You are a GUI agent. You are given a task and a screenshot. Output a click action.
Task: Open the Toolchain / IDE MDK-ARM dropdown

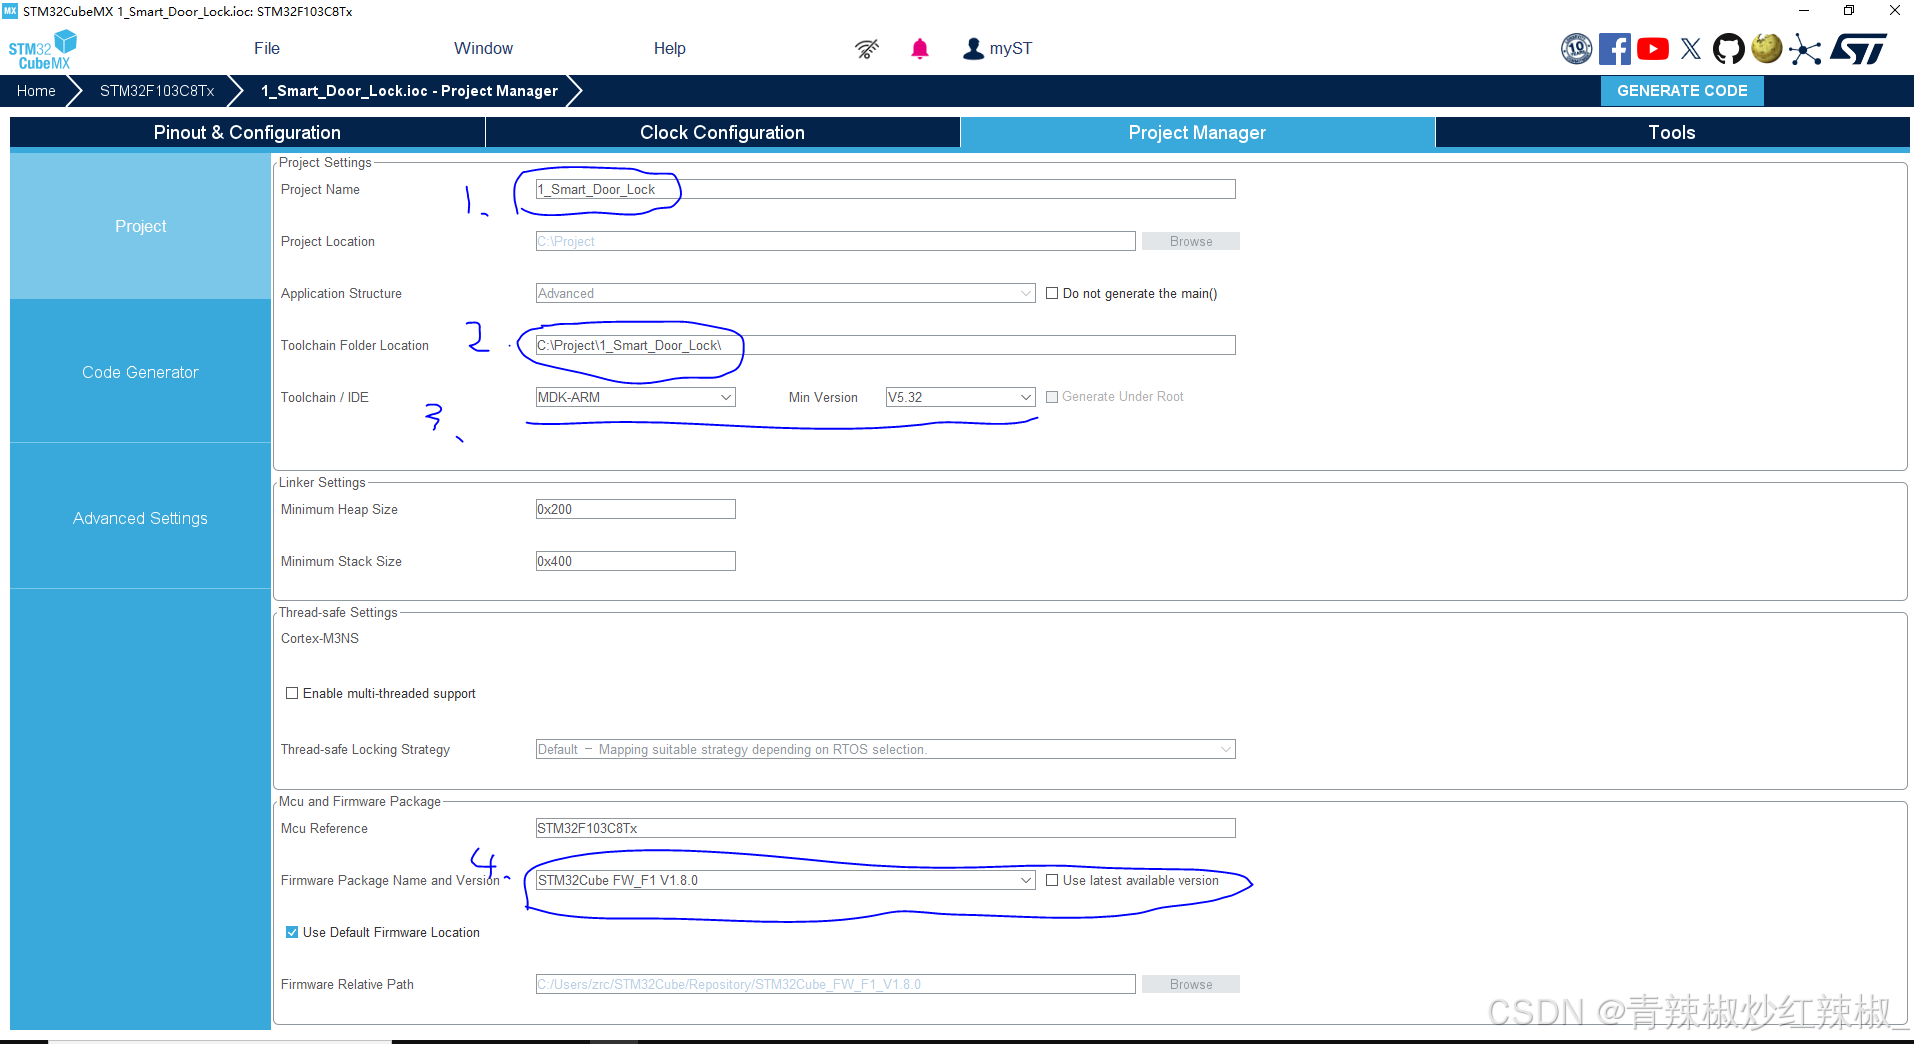click(635, 397)
